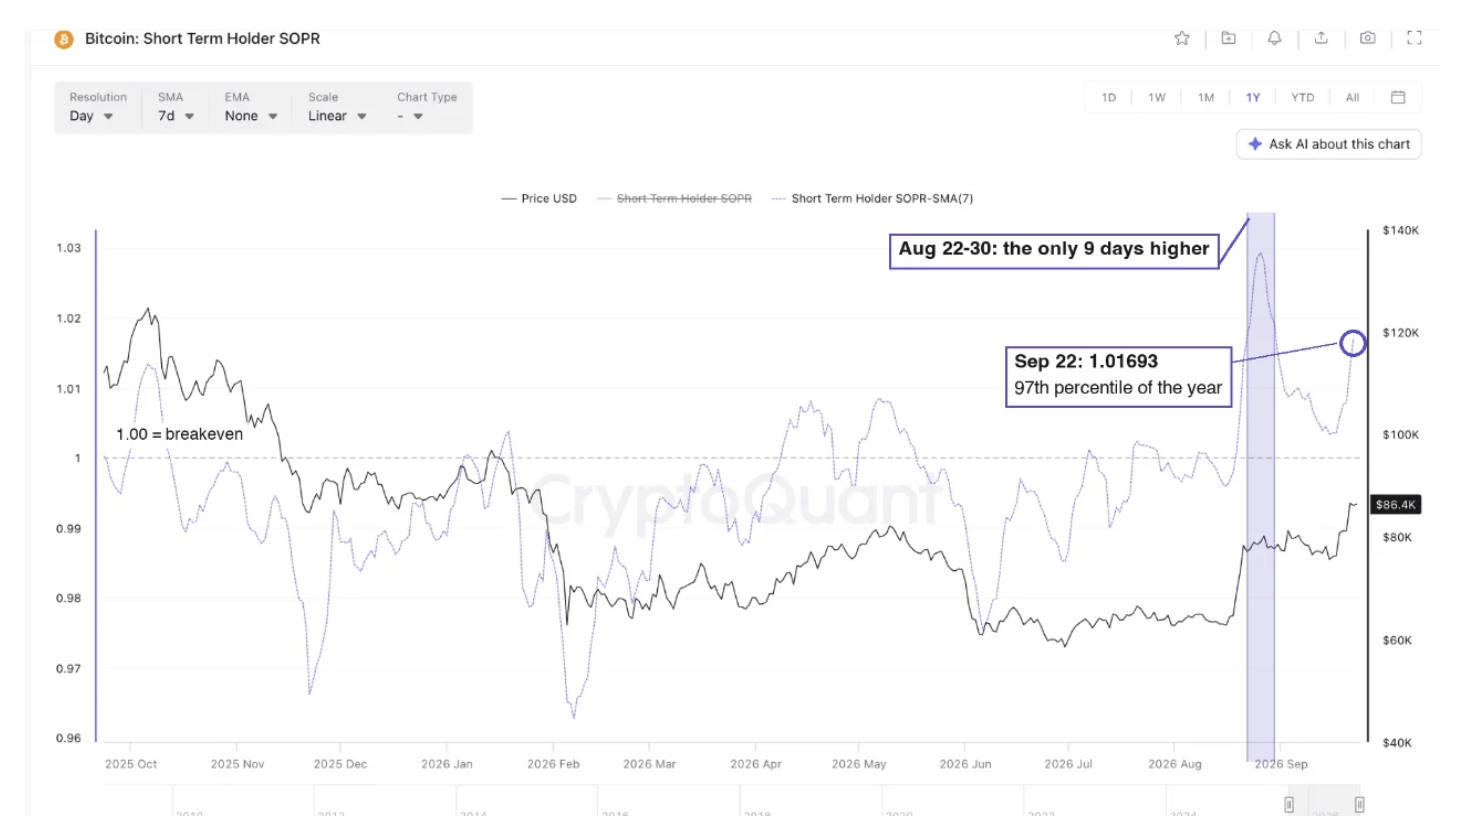1464x816 pixels.
Task: Click the right range slider handle
Action: pos(1359,804)
